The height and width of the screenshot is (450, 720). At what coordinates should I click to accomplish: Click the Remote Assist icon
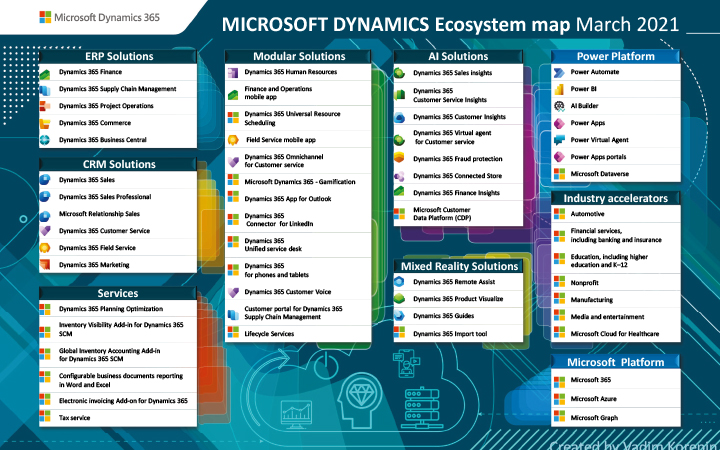click(399, 282)
